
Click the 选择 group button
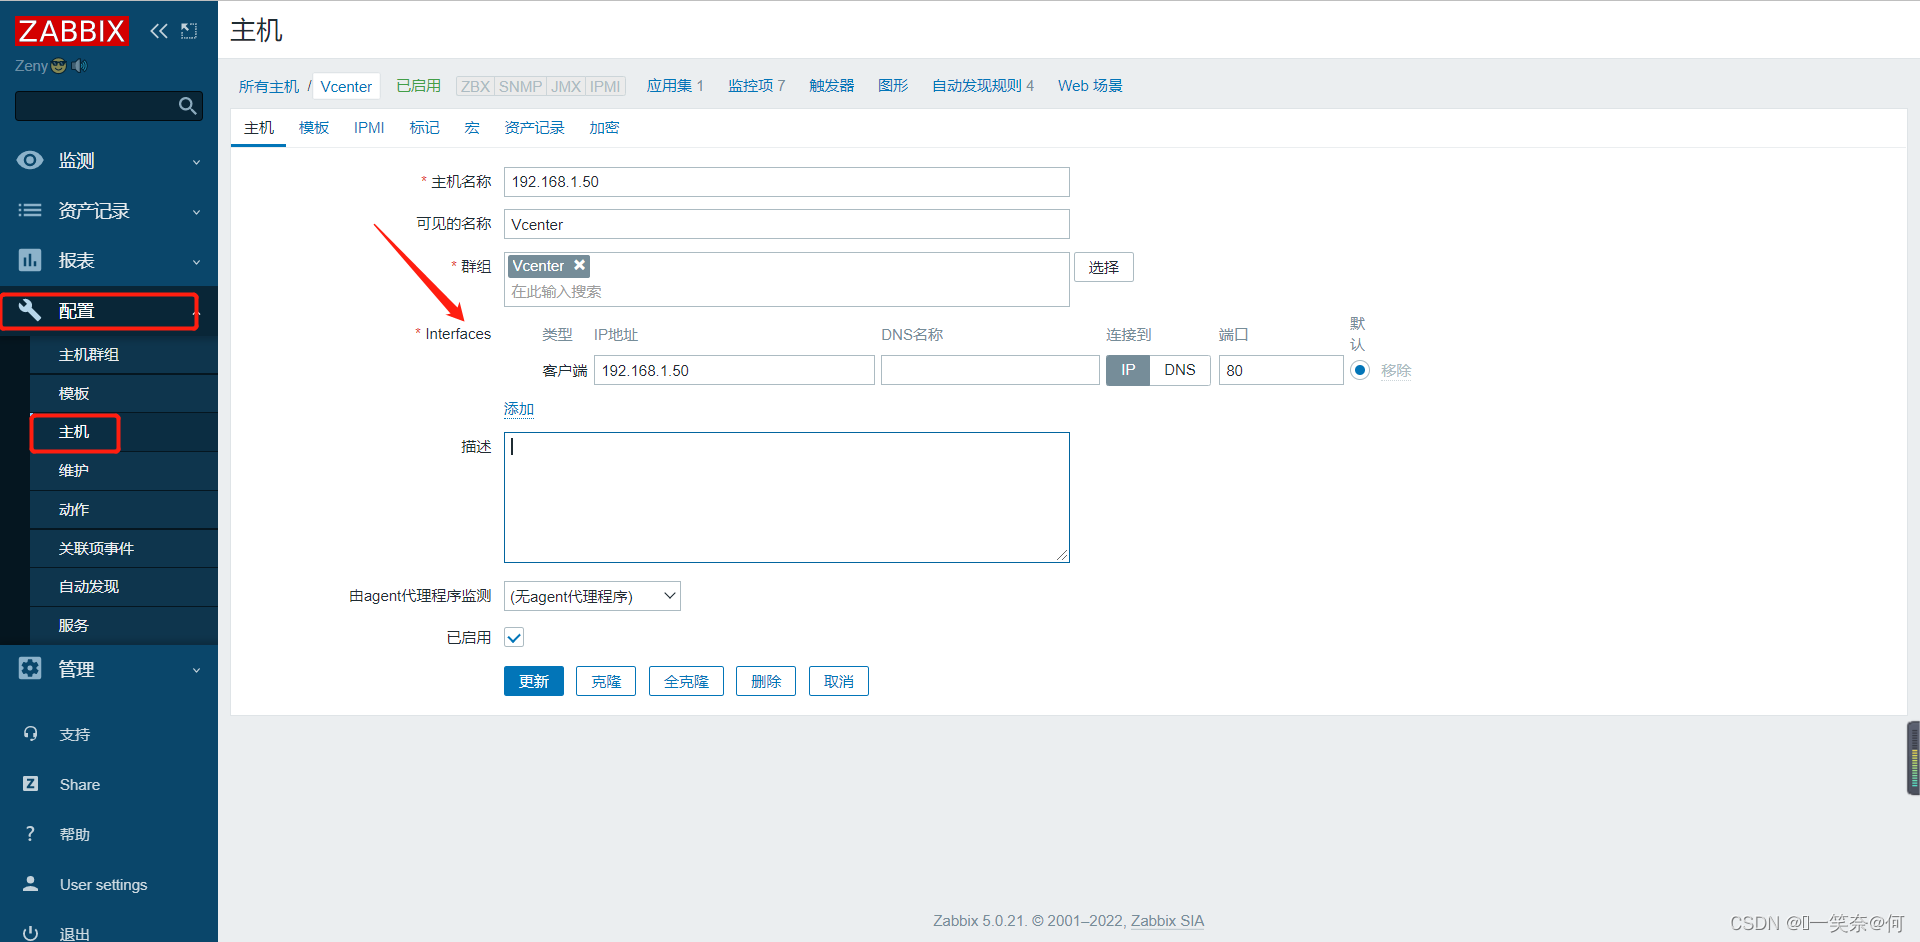1104,267
